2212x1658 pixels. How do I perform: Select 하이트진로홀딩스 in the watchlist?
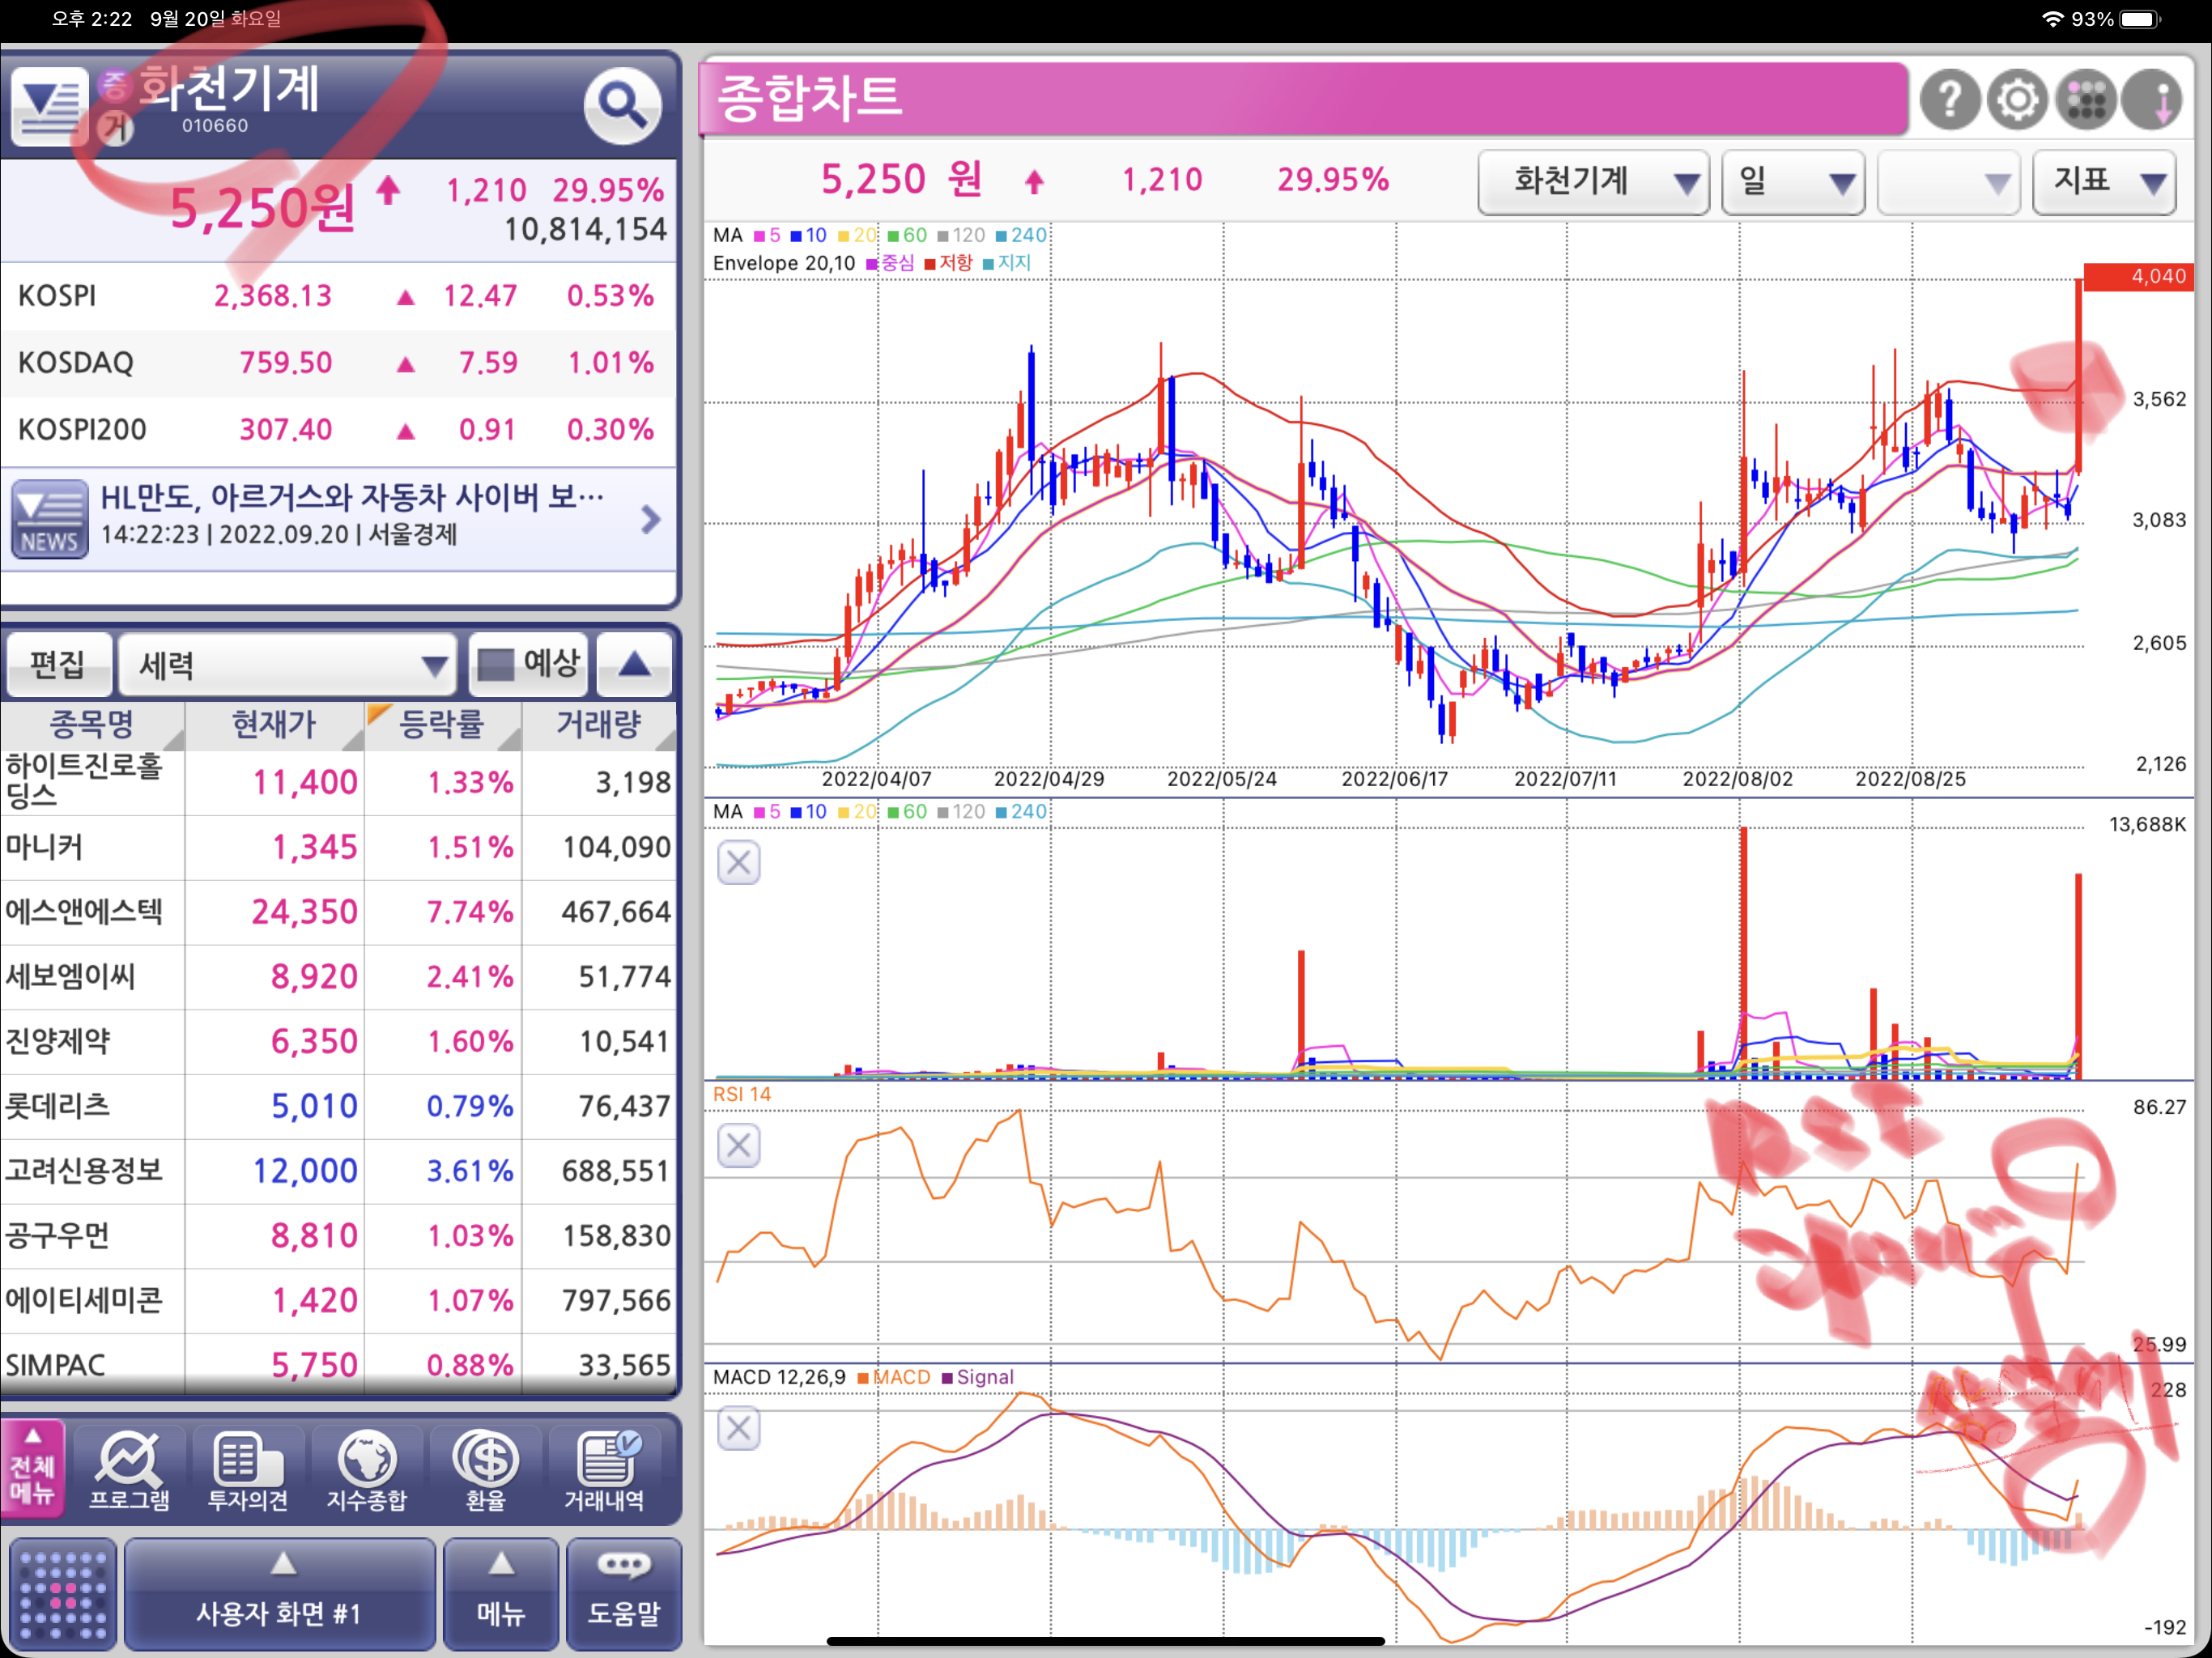coord(338,782)
